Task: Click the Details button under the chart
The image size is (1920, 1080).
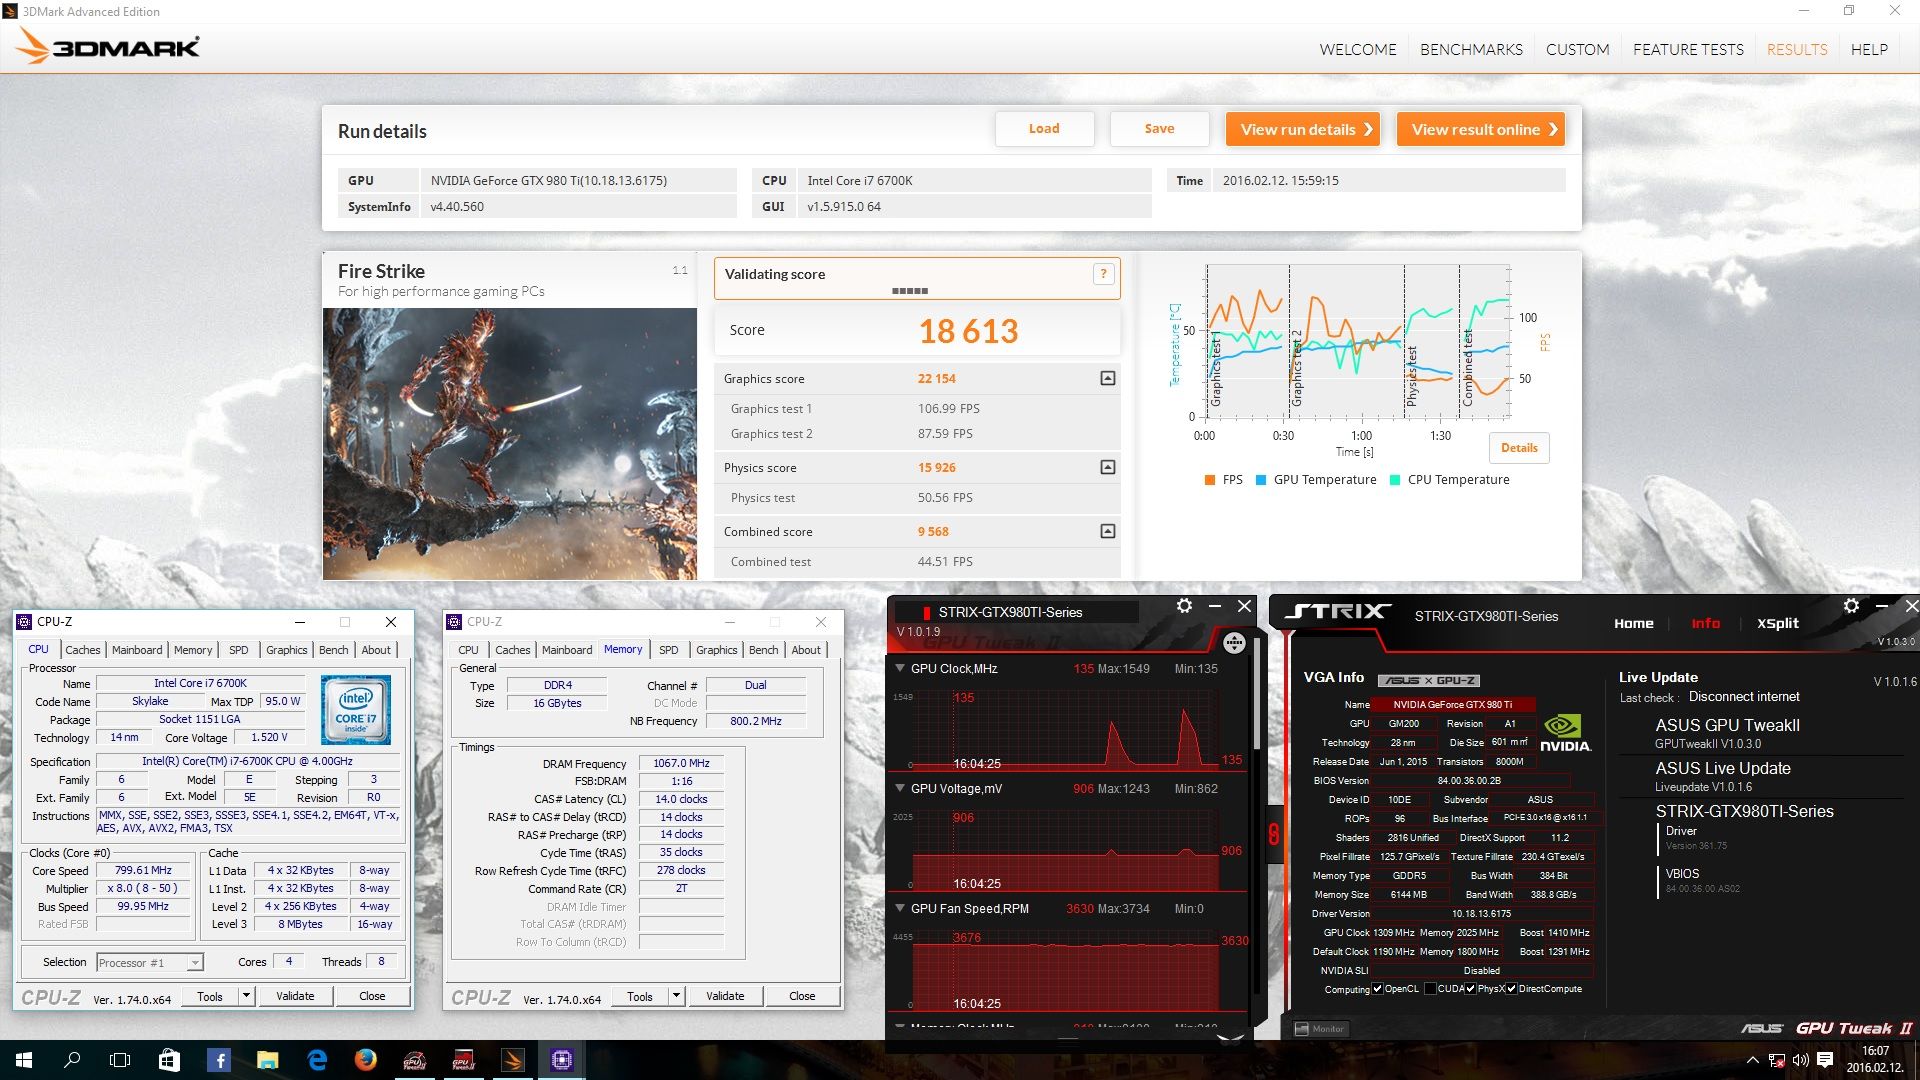Action: point(1518,448)
